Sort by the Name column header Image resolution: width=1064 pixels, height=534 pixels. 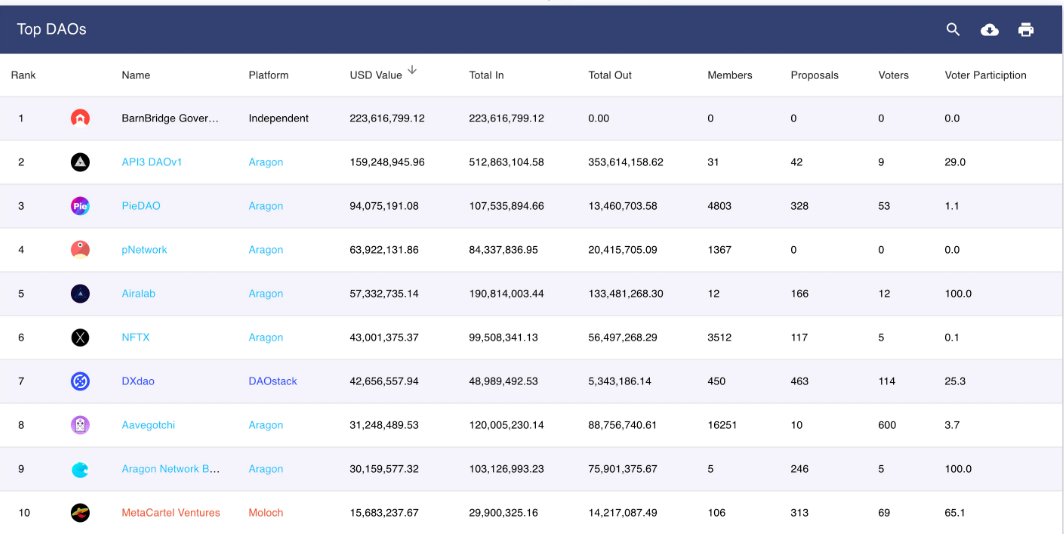point(136,75)
